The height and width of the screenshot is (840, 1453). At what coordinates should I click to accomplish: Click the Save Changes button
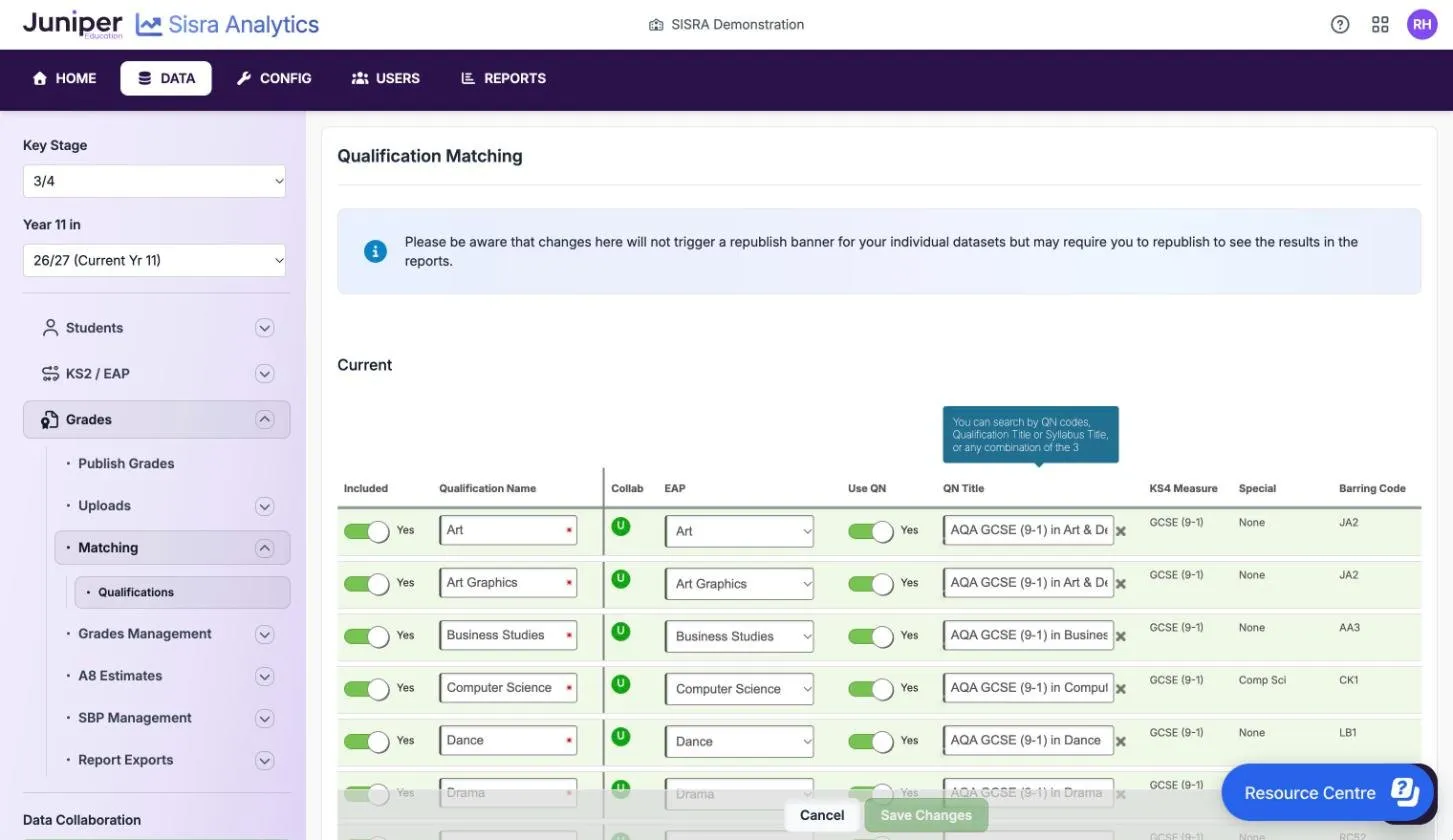coord(926,815)
